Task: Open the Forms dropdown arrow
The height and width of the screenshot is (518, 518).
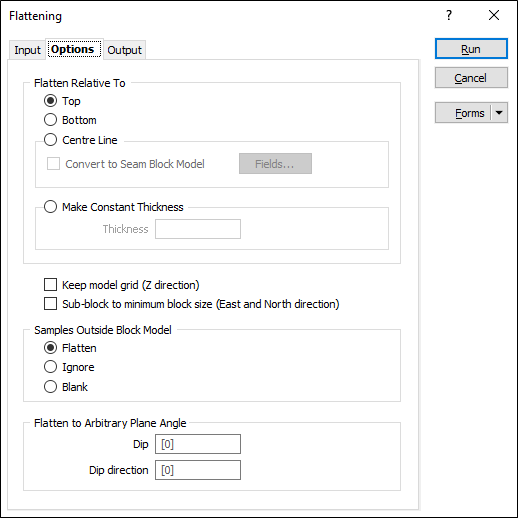Action: coord(499,113)
